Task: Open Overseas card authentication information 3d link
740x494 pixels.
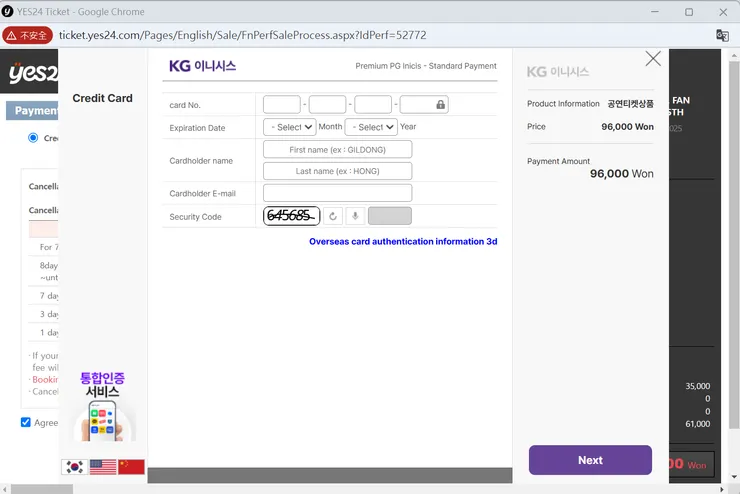Action: coord(403,242)
